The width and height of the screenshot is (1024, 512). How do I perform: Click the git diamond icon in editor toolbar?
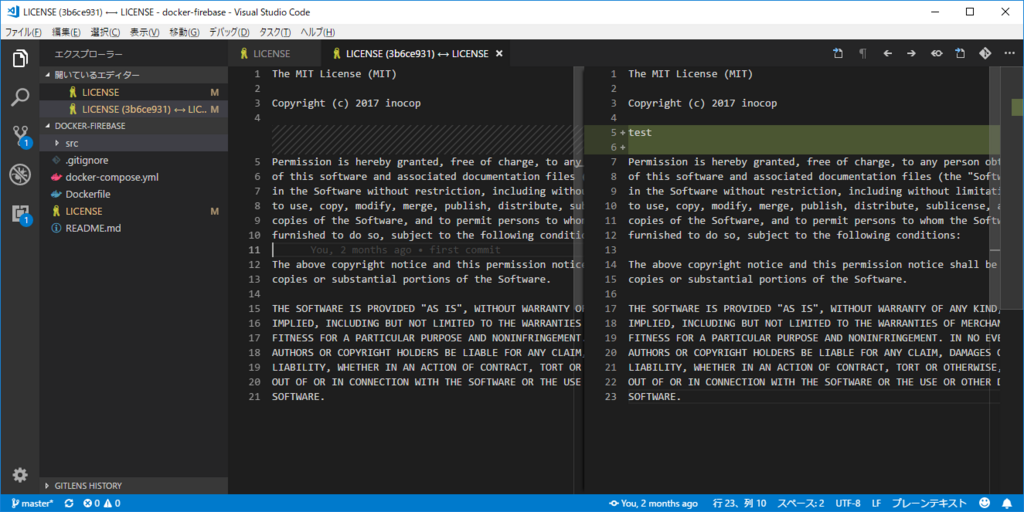984,54
